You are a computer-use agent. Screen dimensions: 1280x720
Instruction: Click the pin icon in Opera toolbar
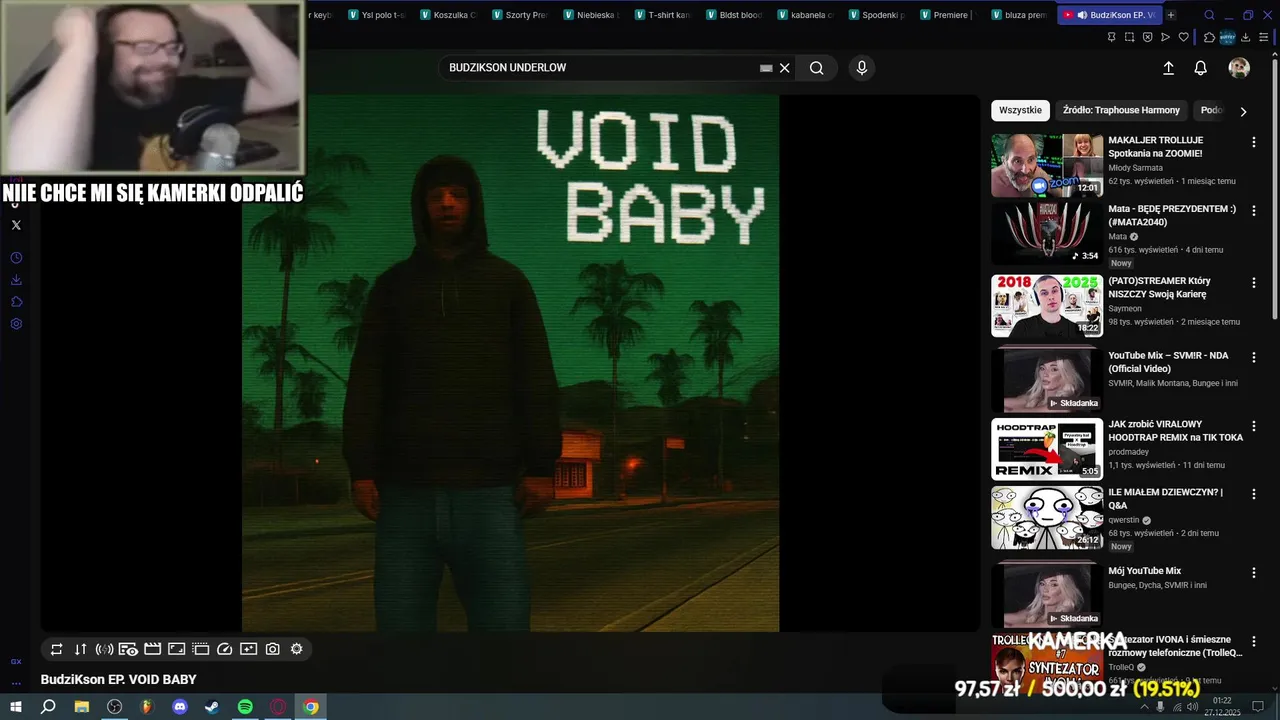click(1111, 37)
